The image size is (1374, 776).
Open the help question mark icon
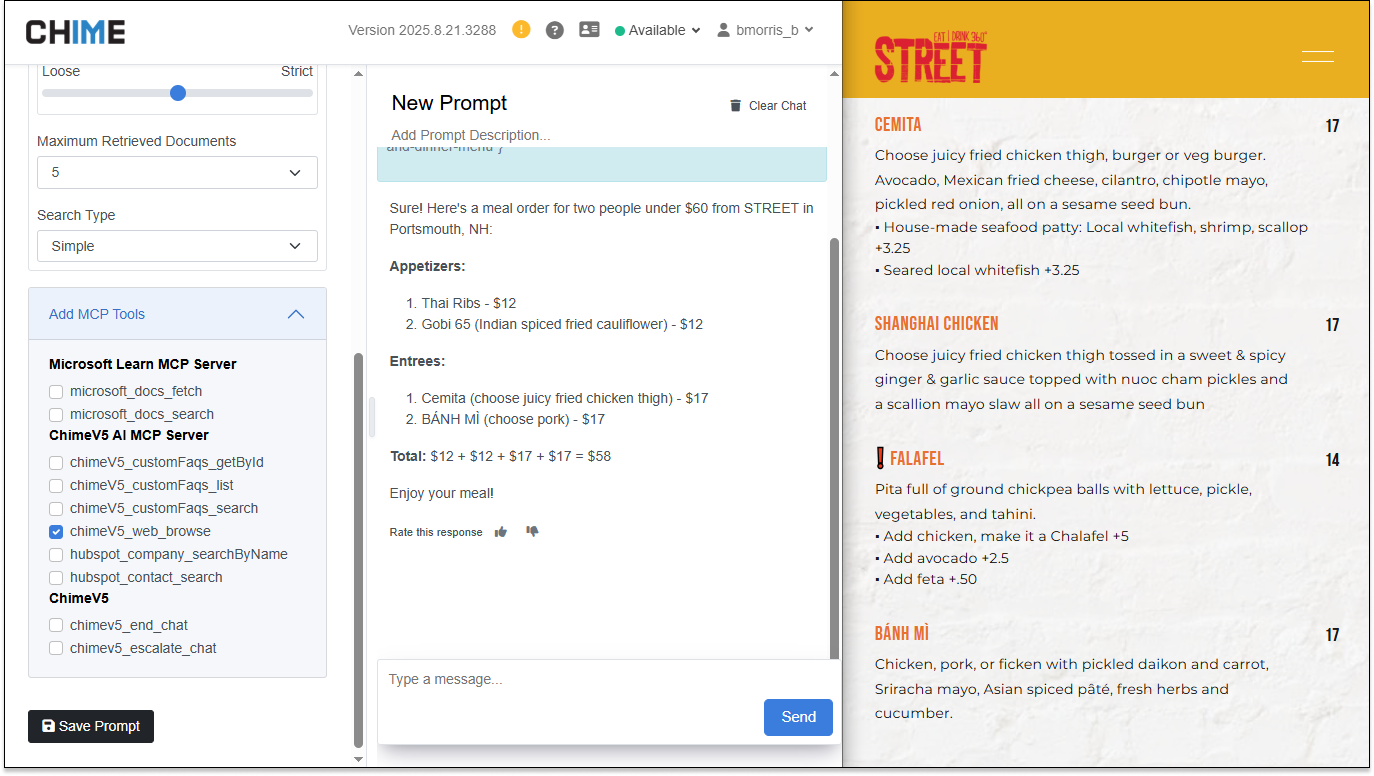(x=555, y=30)
